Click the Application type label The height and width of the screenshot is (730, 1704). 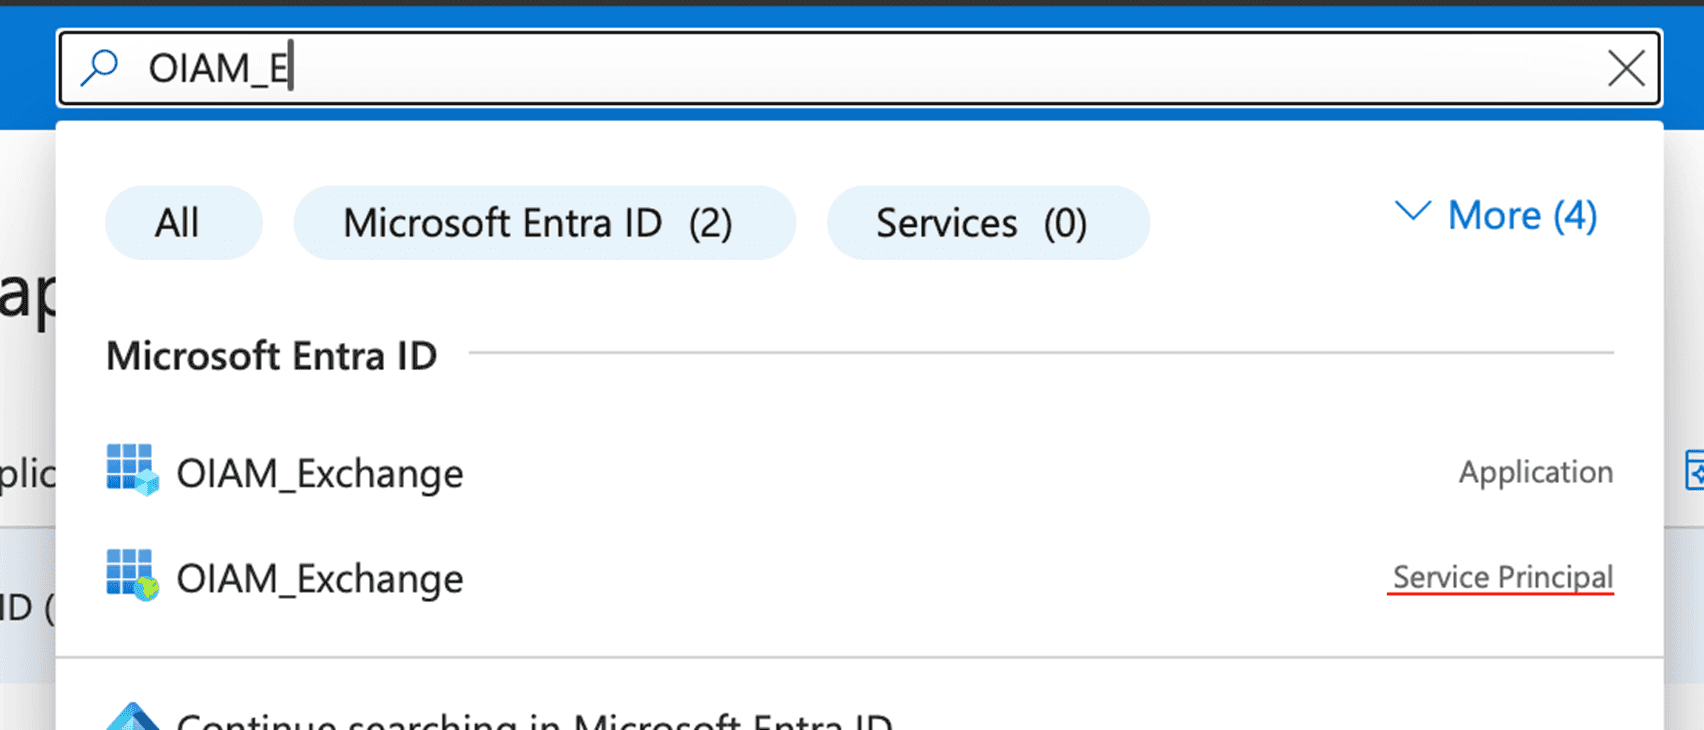[1535, 472]
